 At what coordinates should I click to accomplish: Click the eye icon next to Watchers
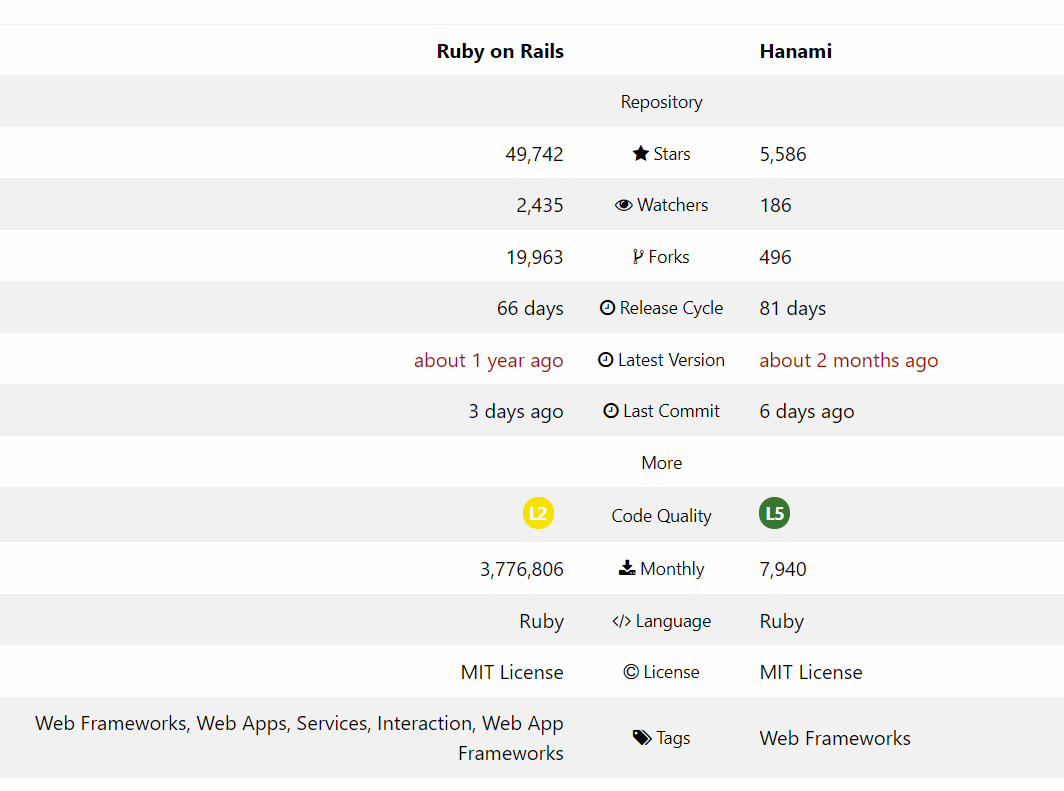624,205
